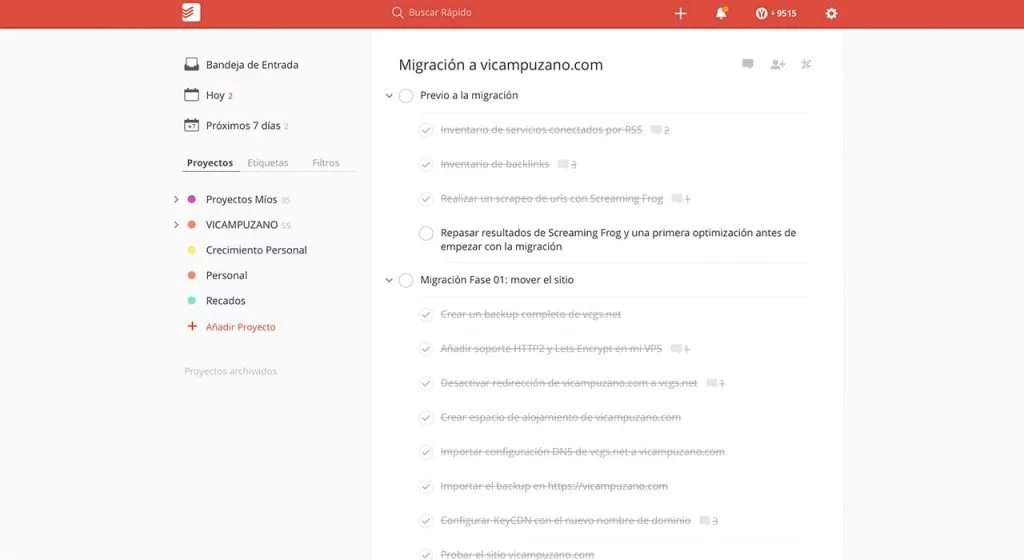Expand the VICAMPUZANO project
This screenshot has height=560, width=1024.
(x=176, y=225)
